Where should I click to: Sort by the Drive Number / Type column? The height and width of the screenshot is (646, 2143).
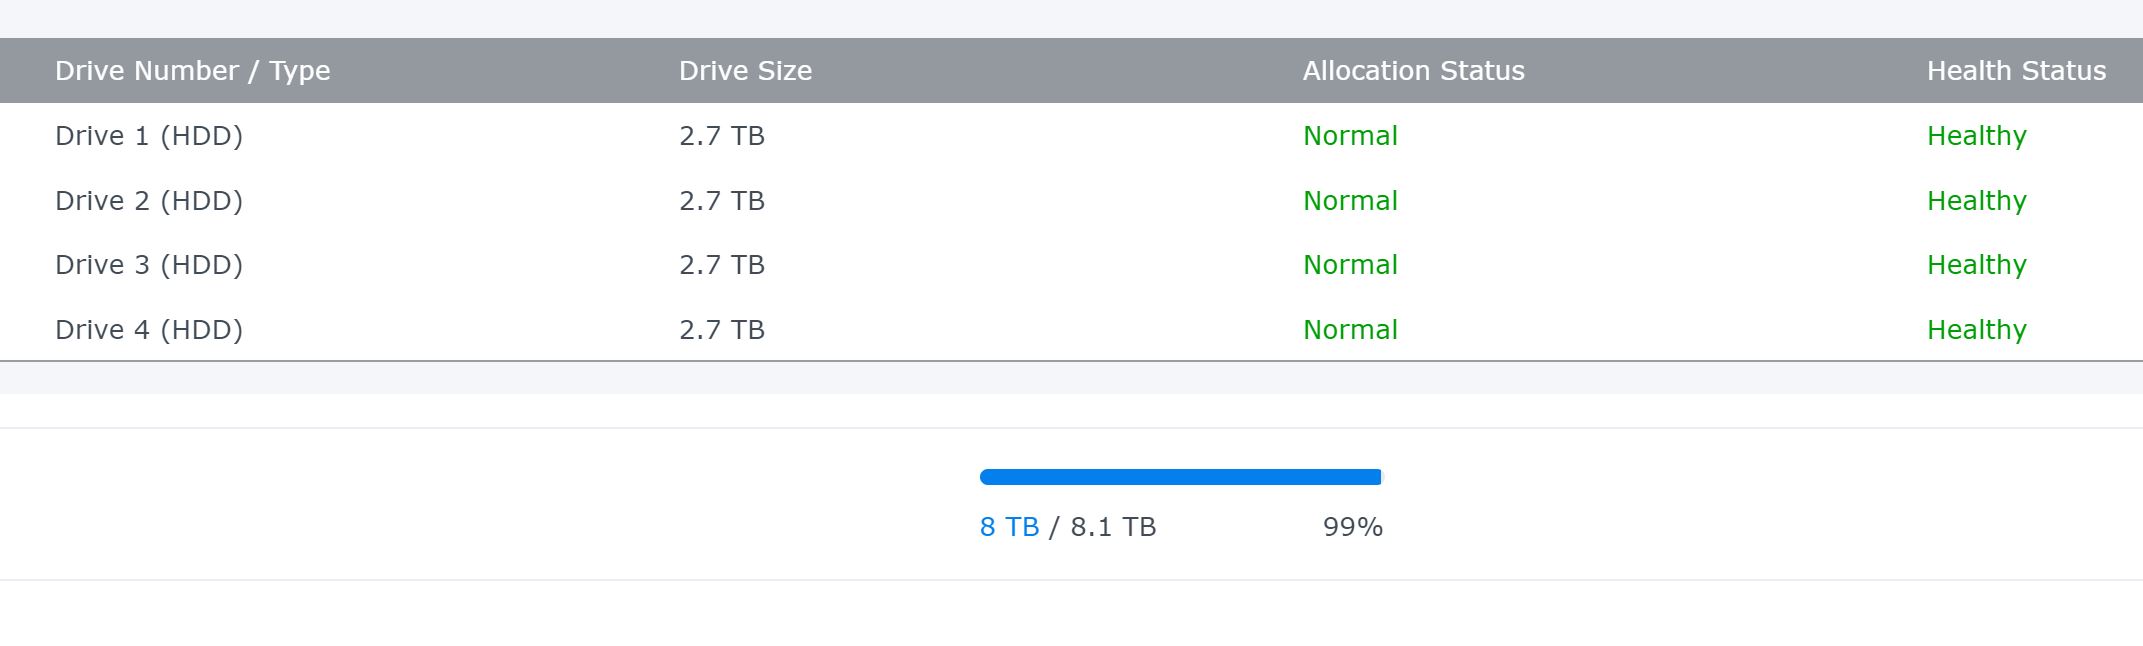tap(193, 70)
